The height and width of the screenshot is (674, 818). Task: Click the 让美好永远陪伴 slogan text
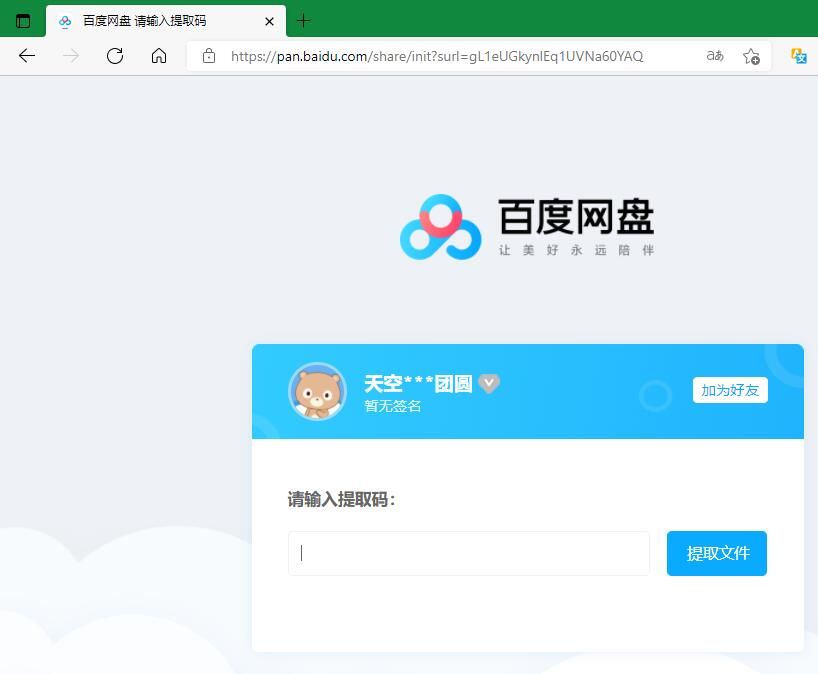tap(576, 250)
